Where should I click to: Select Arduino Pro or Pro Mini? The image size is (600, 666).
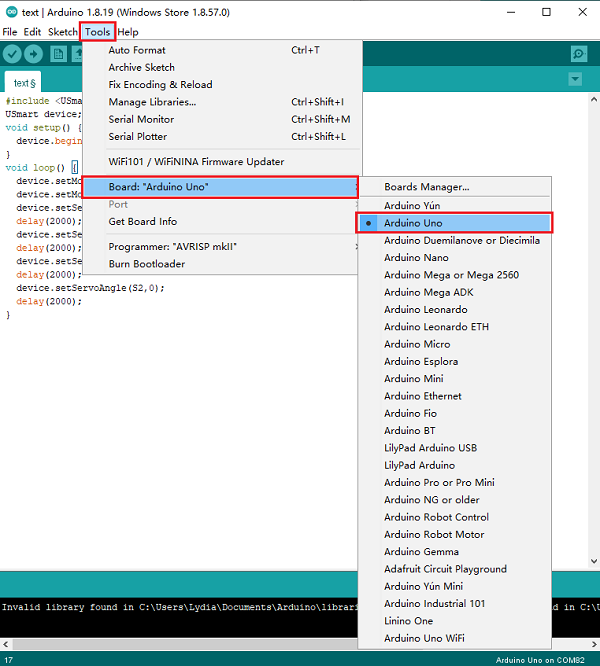tap(454, 483)
